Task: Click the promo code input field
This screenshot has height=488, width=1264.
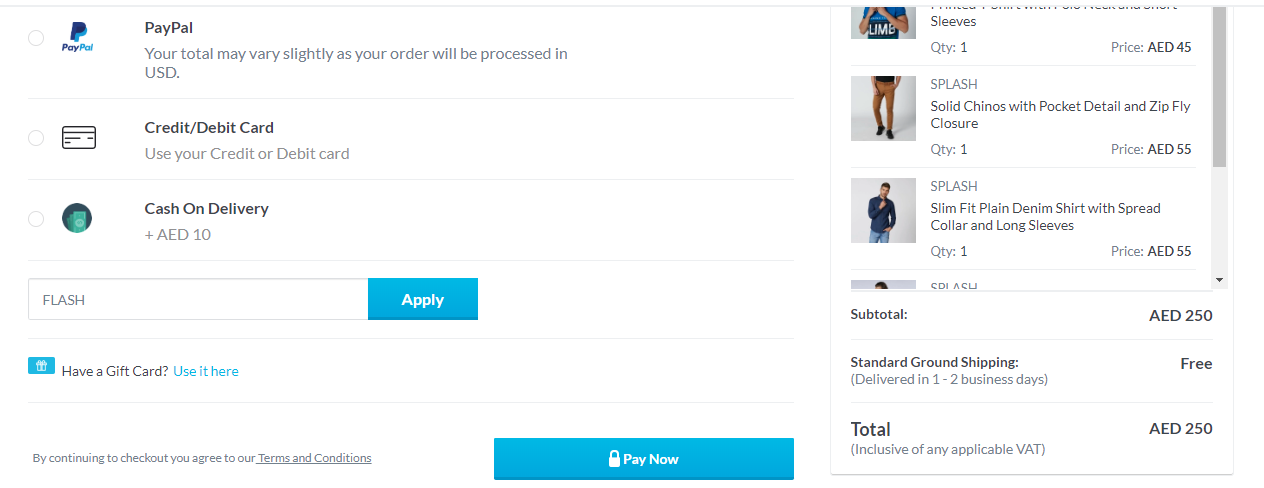Action: [x=198, y=299]
